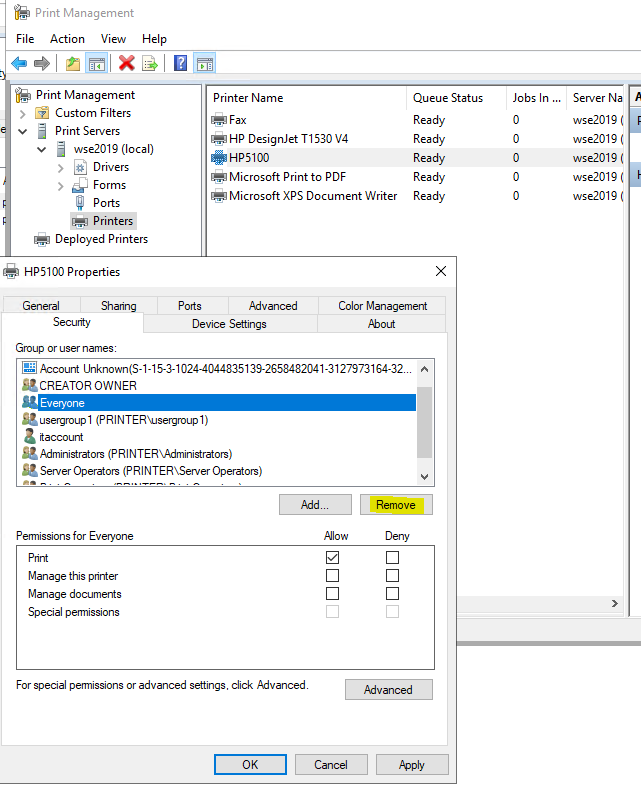The image size is (641, 788).
Task: Click the Administrators group icon
Action: pos(30,453)
